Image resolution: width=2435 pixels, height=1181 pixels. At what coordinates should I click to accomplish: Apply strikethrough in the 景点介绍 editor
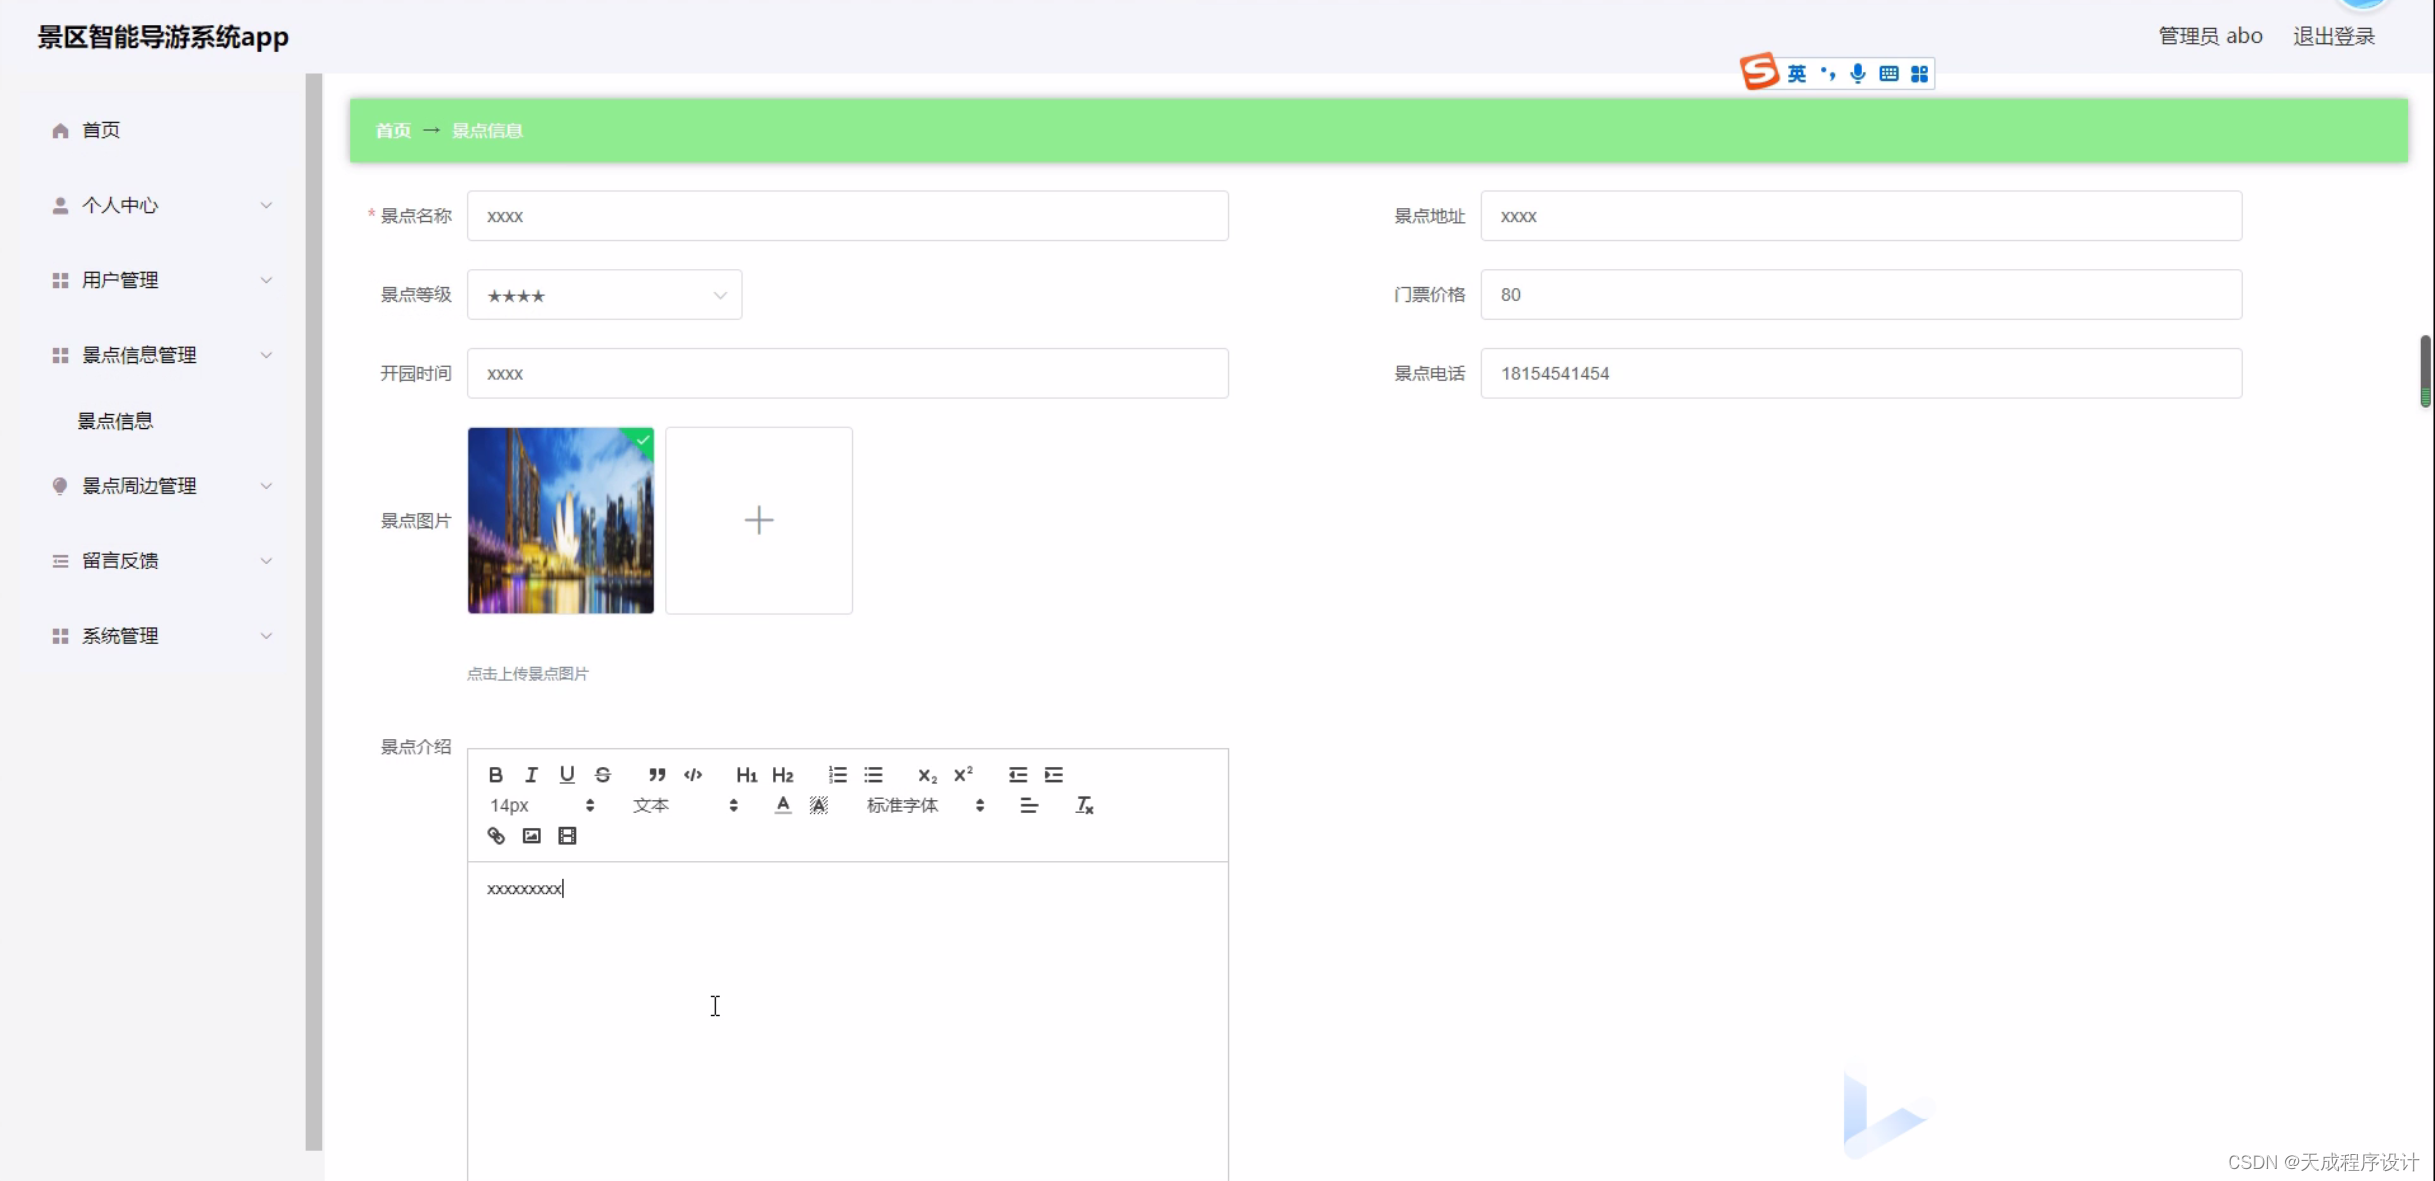[602, 774]
